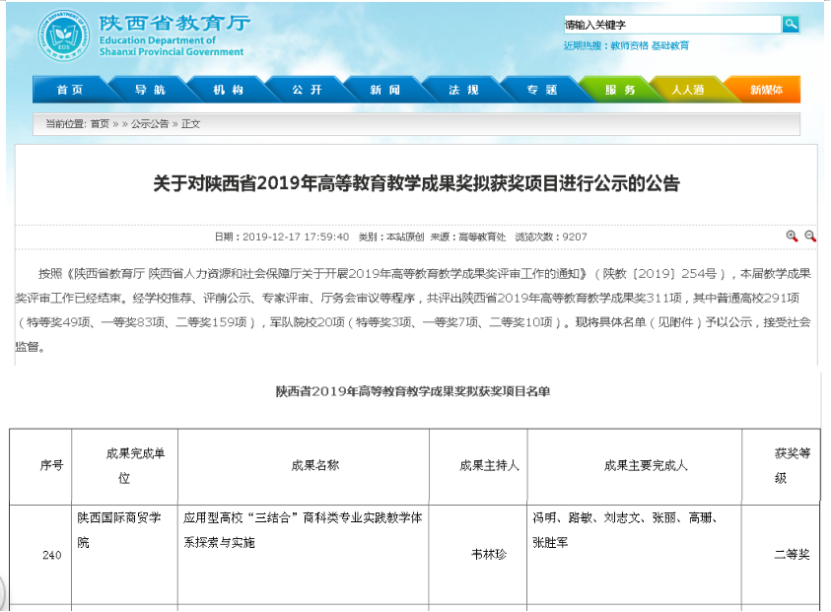Open the 机构 navigation tab
Image resolution: width=831 pixels, height=612 pixels.
pyautogui.click(x=228, y=90)
